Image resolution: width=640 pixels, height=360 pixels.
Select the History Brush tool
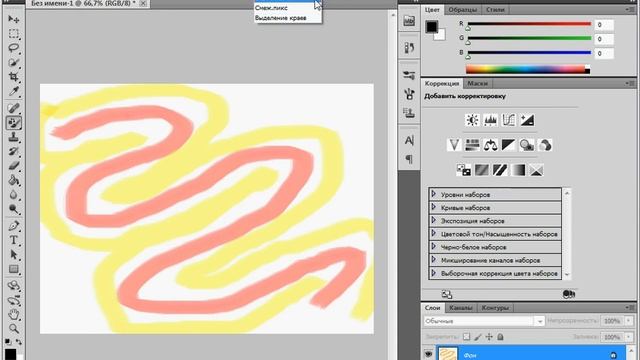coord(13,151)
